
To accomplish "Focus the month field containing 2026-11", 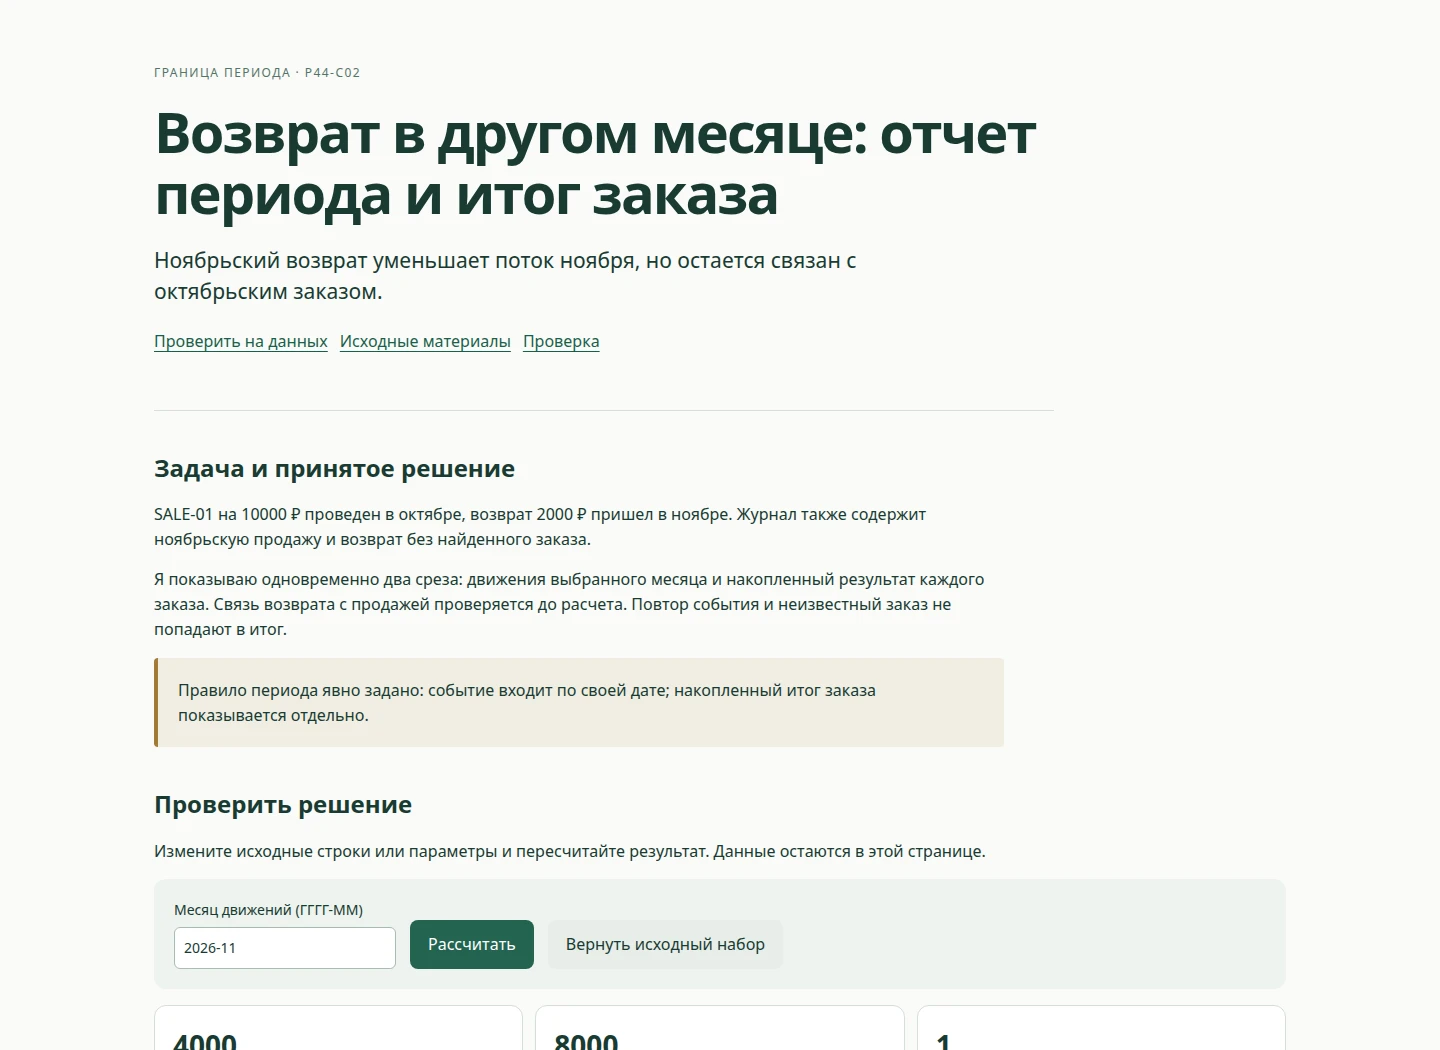I will (285, 948).
